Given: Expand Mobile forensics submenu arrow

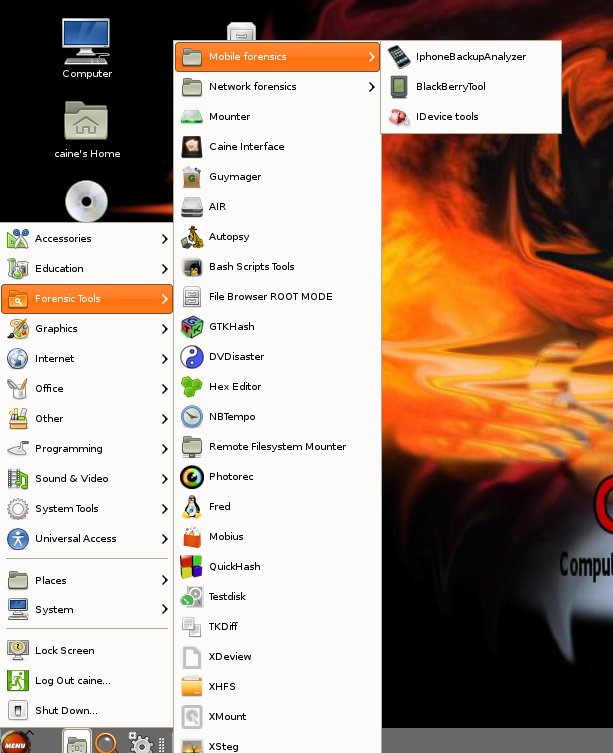Looking at the screenshot, I should (x=371, y=57).
